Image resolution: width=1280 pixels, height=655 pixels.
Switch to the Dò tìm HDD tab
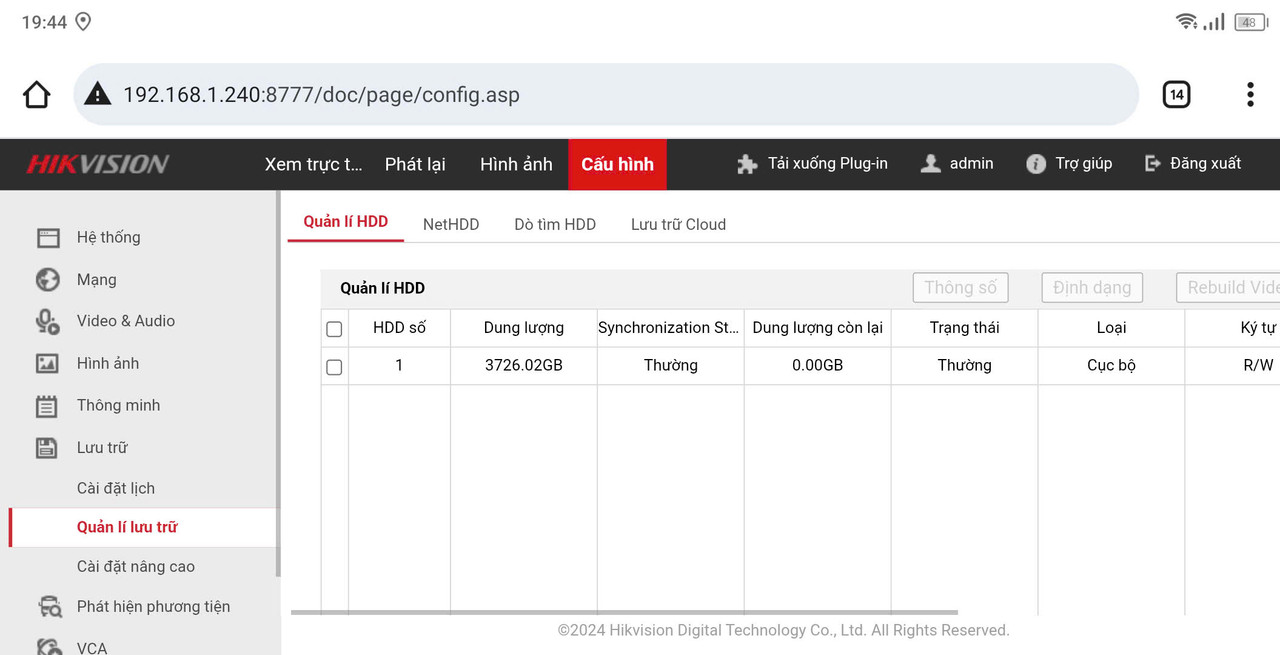coord(555,224)
